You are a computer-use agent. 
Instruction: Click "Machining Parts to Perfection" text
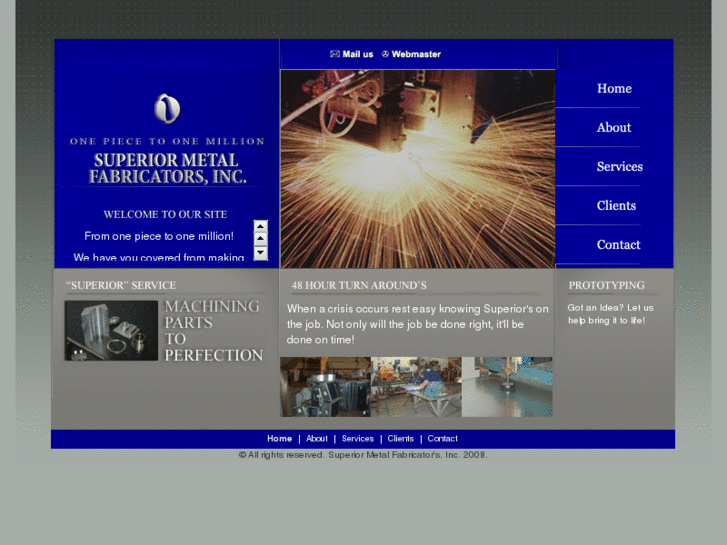214,331
